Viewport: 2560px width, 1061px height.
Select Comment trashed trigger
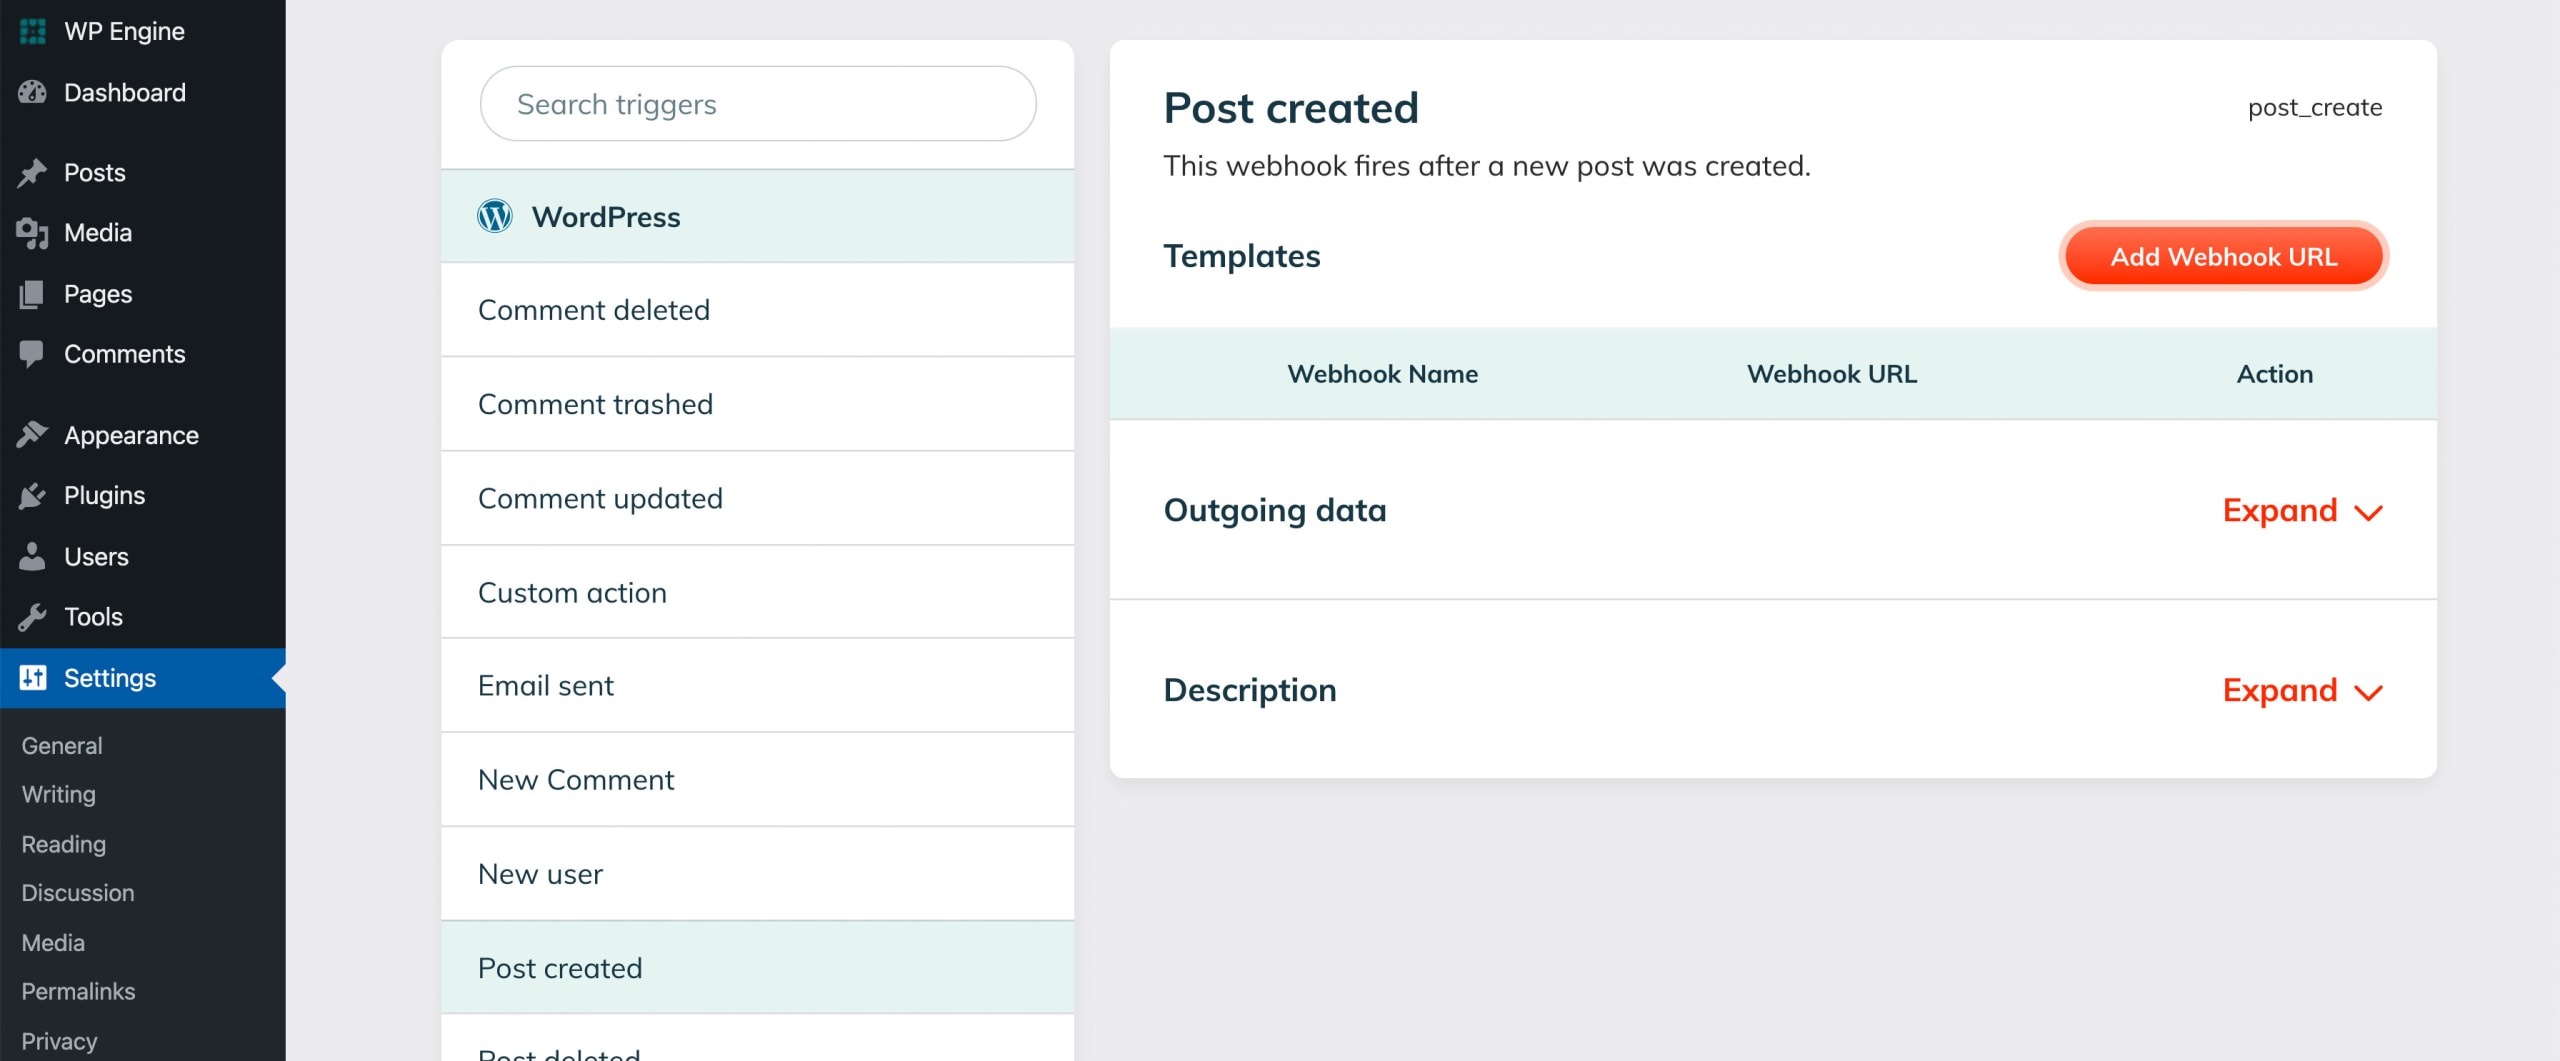758,404
